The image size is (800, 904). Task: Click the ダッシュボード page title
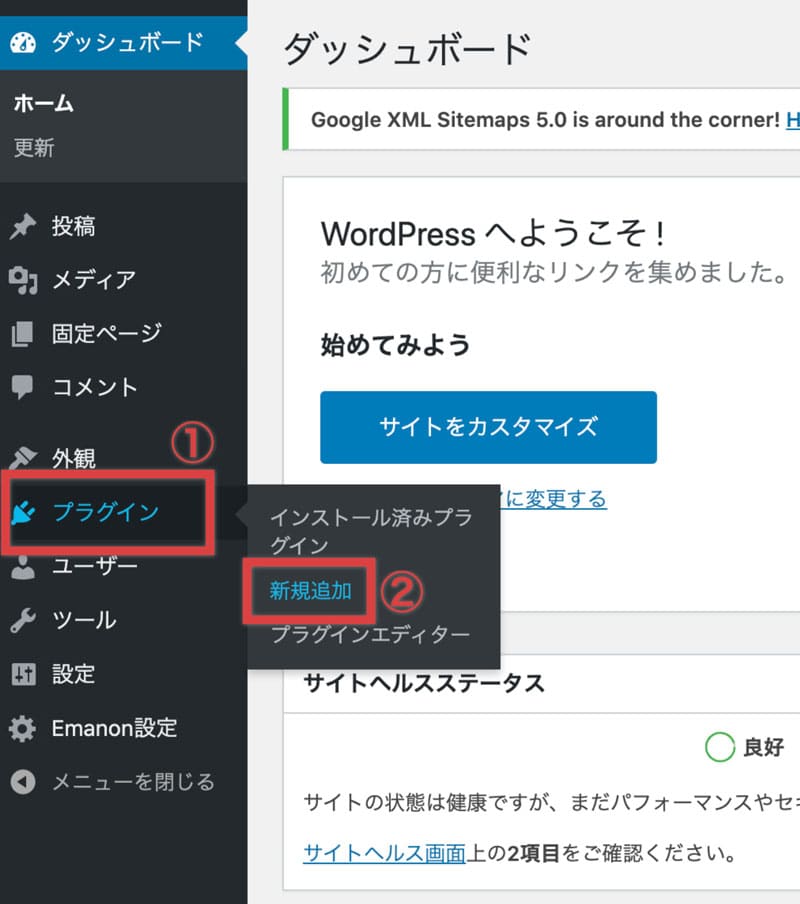click(407, 48)
